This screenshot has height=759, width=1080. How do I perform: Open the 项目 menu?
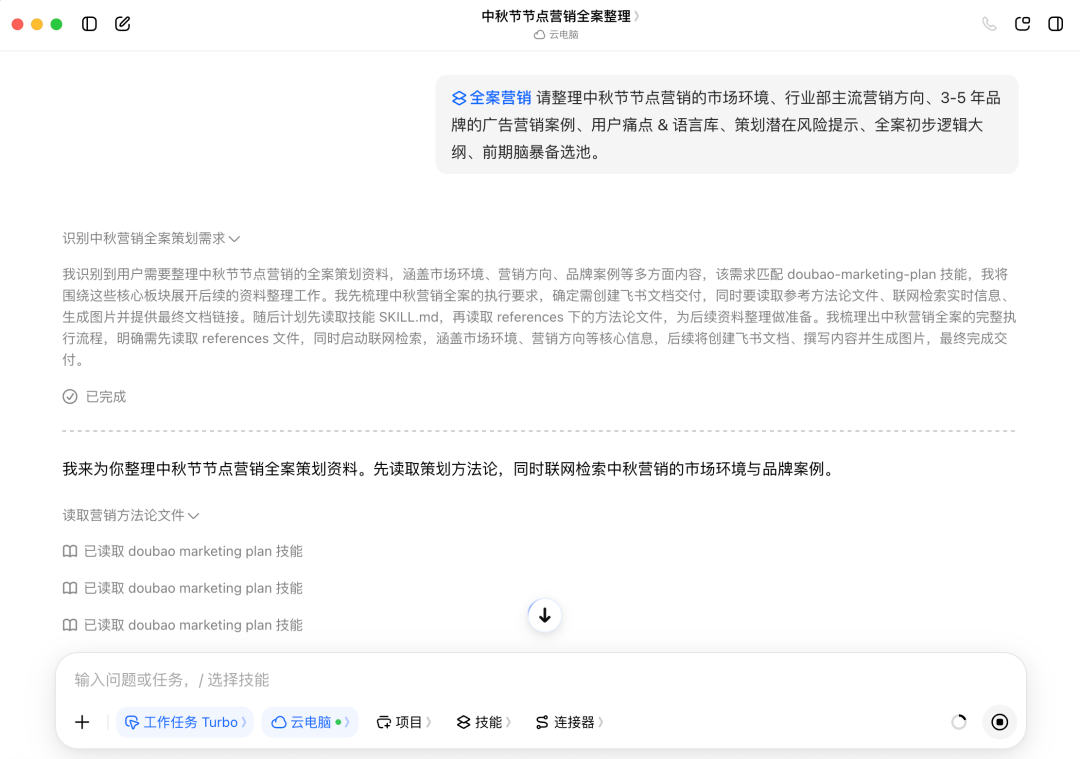click(x=404, y=722)
